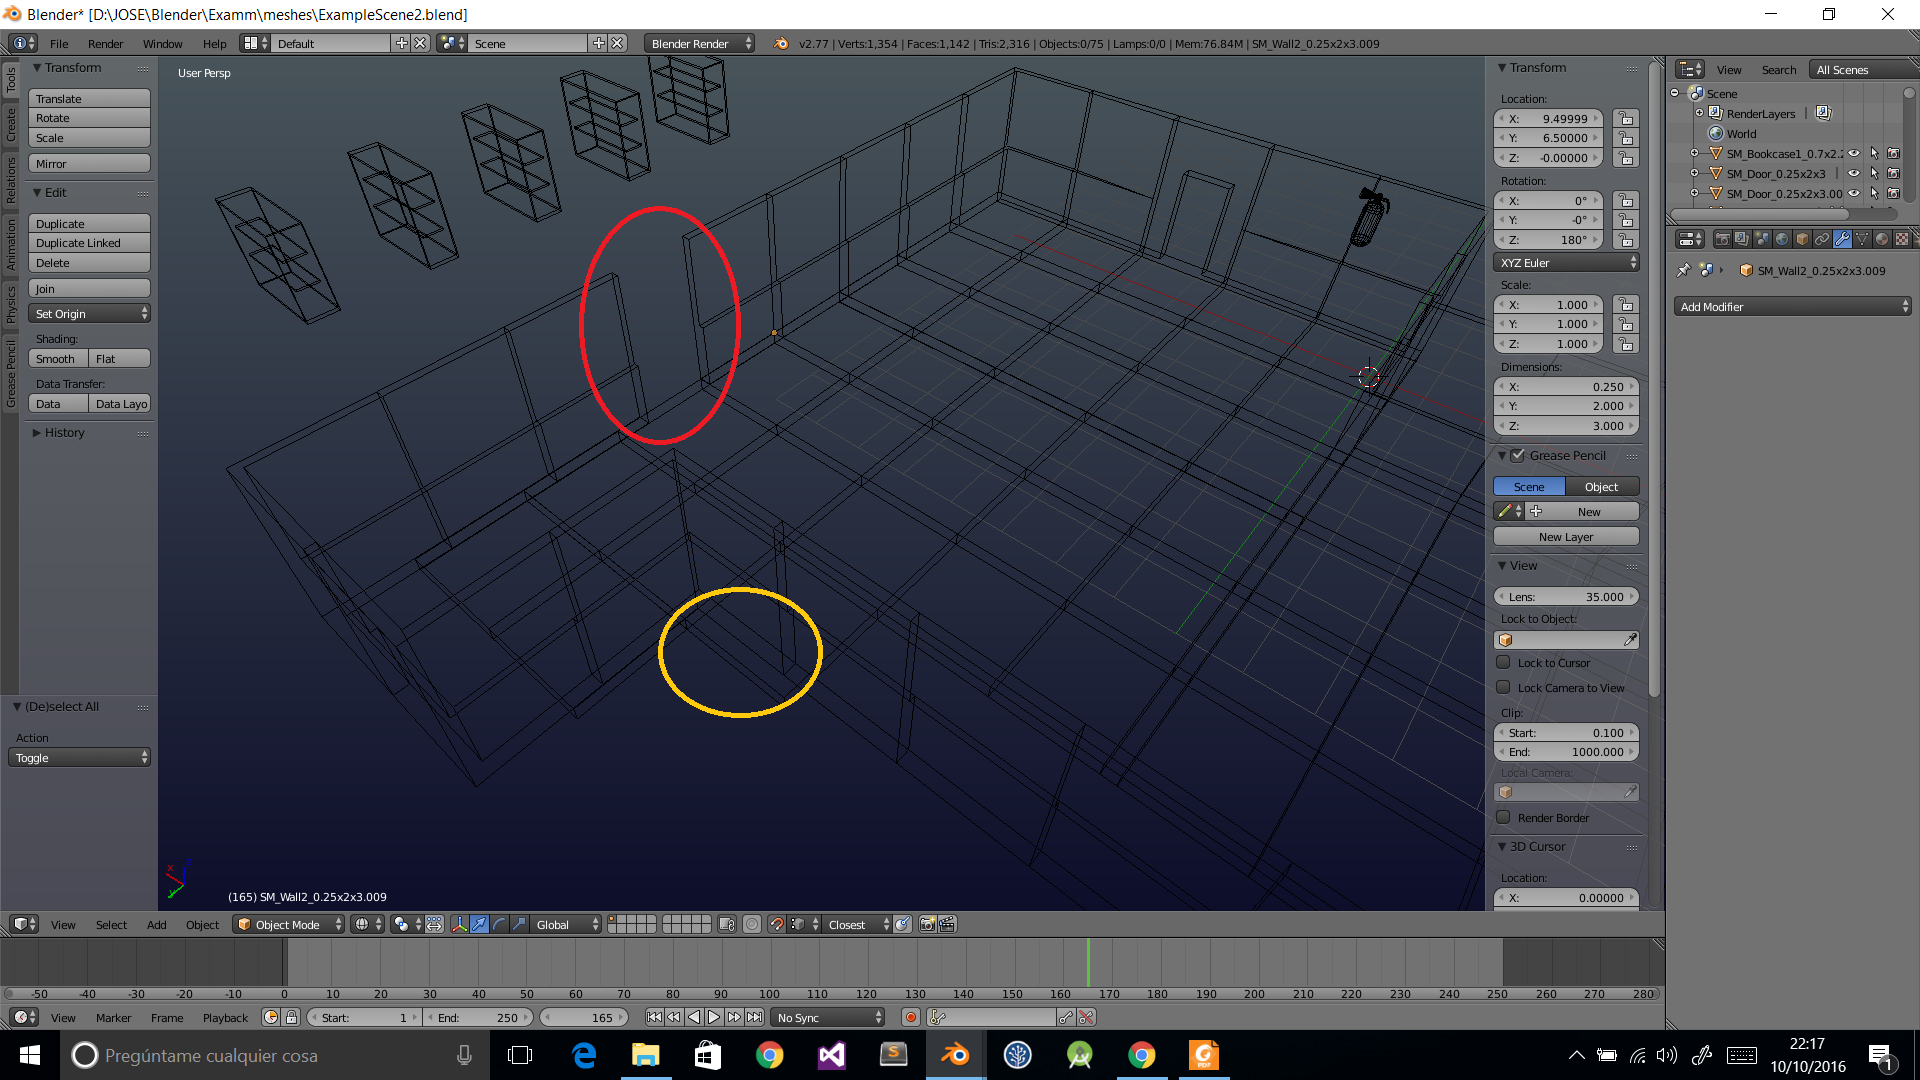Click the restrict render camera for SM_Door_0.25x2x3
Image resolution: width=1920 pixels, height=1080 pixels.
[1893, 173]
